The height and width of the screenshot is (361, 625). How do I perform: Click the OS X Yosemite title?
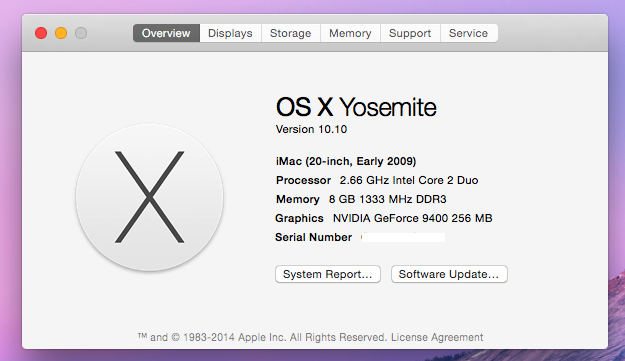tap(356, 107)
